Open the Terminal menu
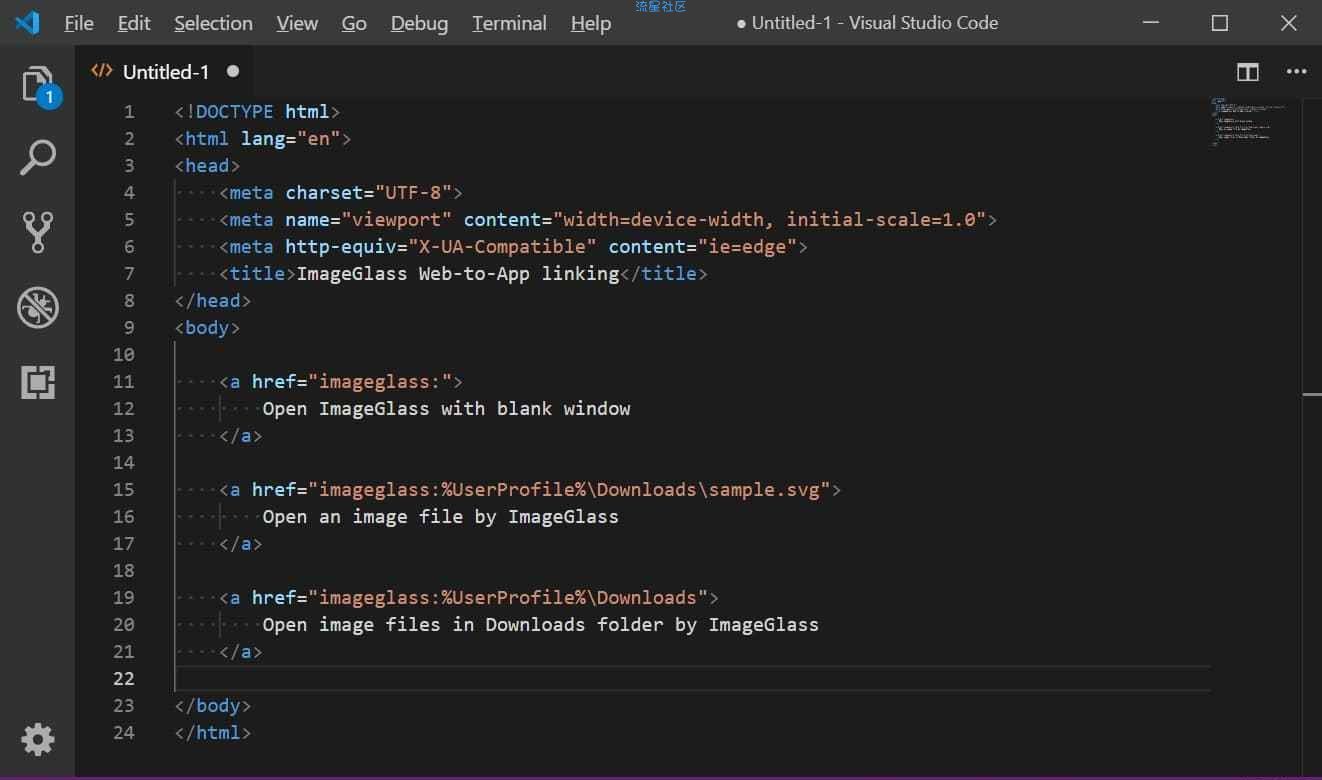The height and width of the screenshot is (780, 1322). 509,23
